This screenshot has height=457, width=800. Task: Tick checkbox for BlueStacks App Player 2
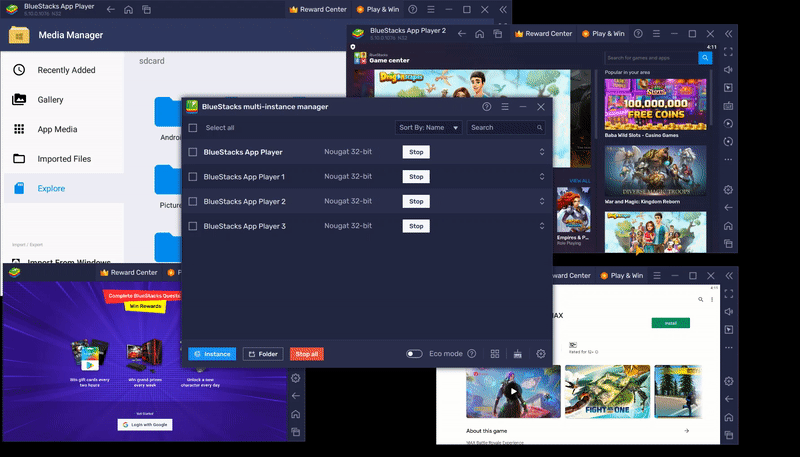click(x=193, y=201)
